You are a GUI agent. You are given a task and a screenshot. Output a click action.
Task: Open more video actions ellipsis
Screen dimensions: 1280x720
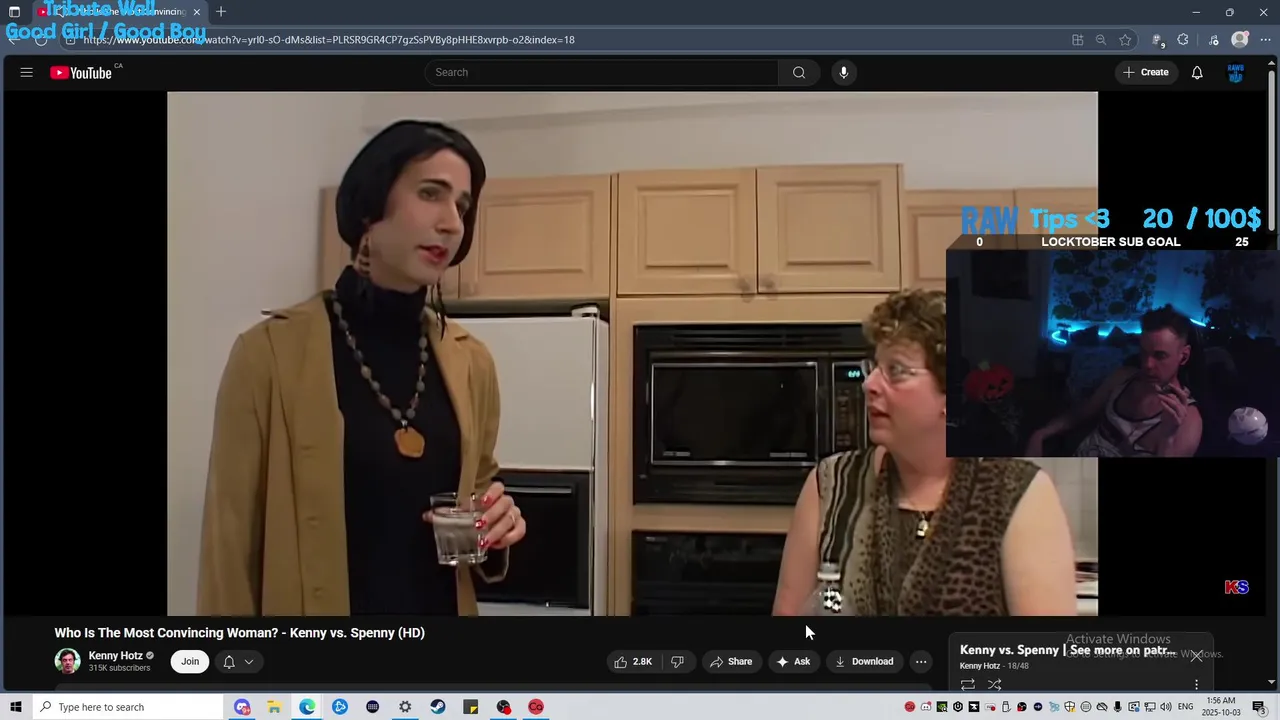coord(921,661)
